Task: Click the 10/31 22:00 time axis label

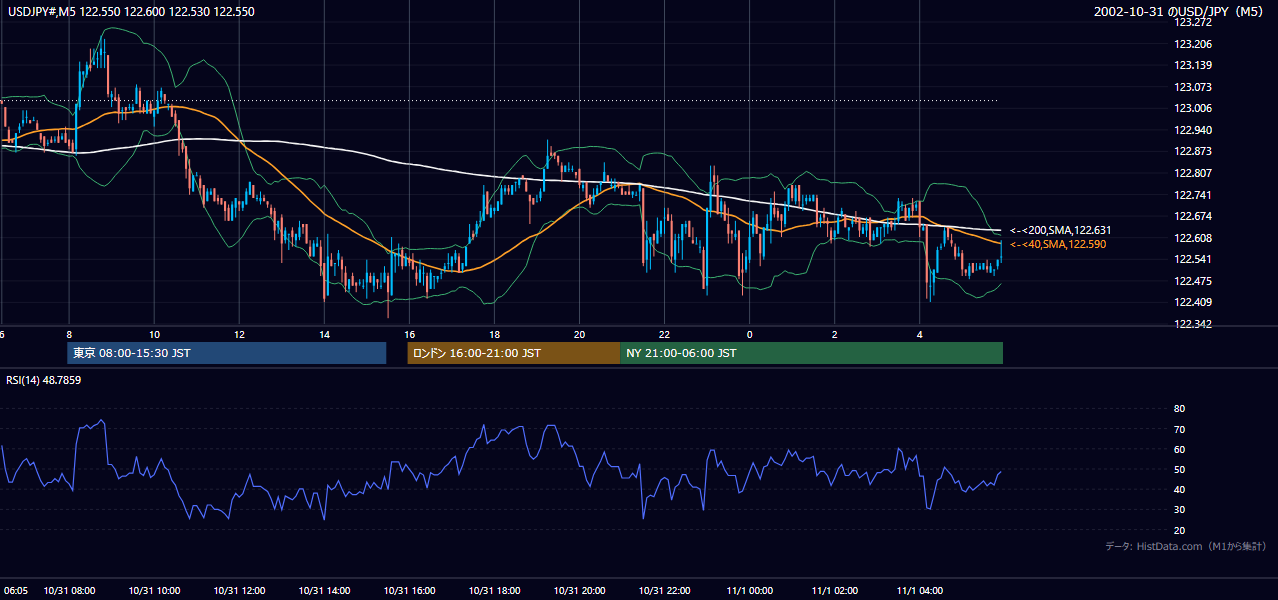Action: [664, 591]
